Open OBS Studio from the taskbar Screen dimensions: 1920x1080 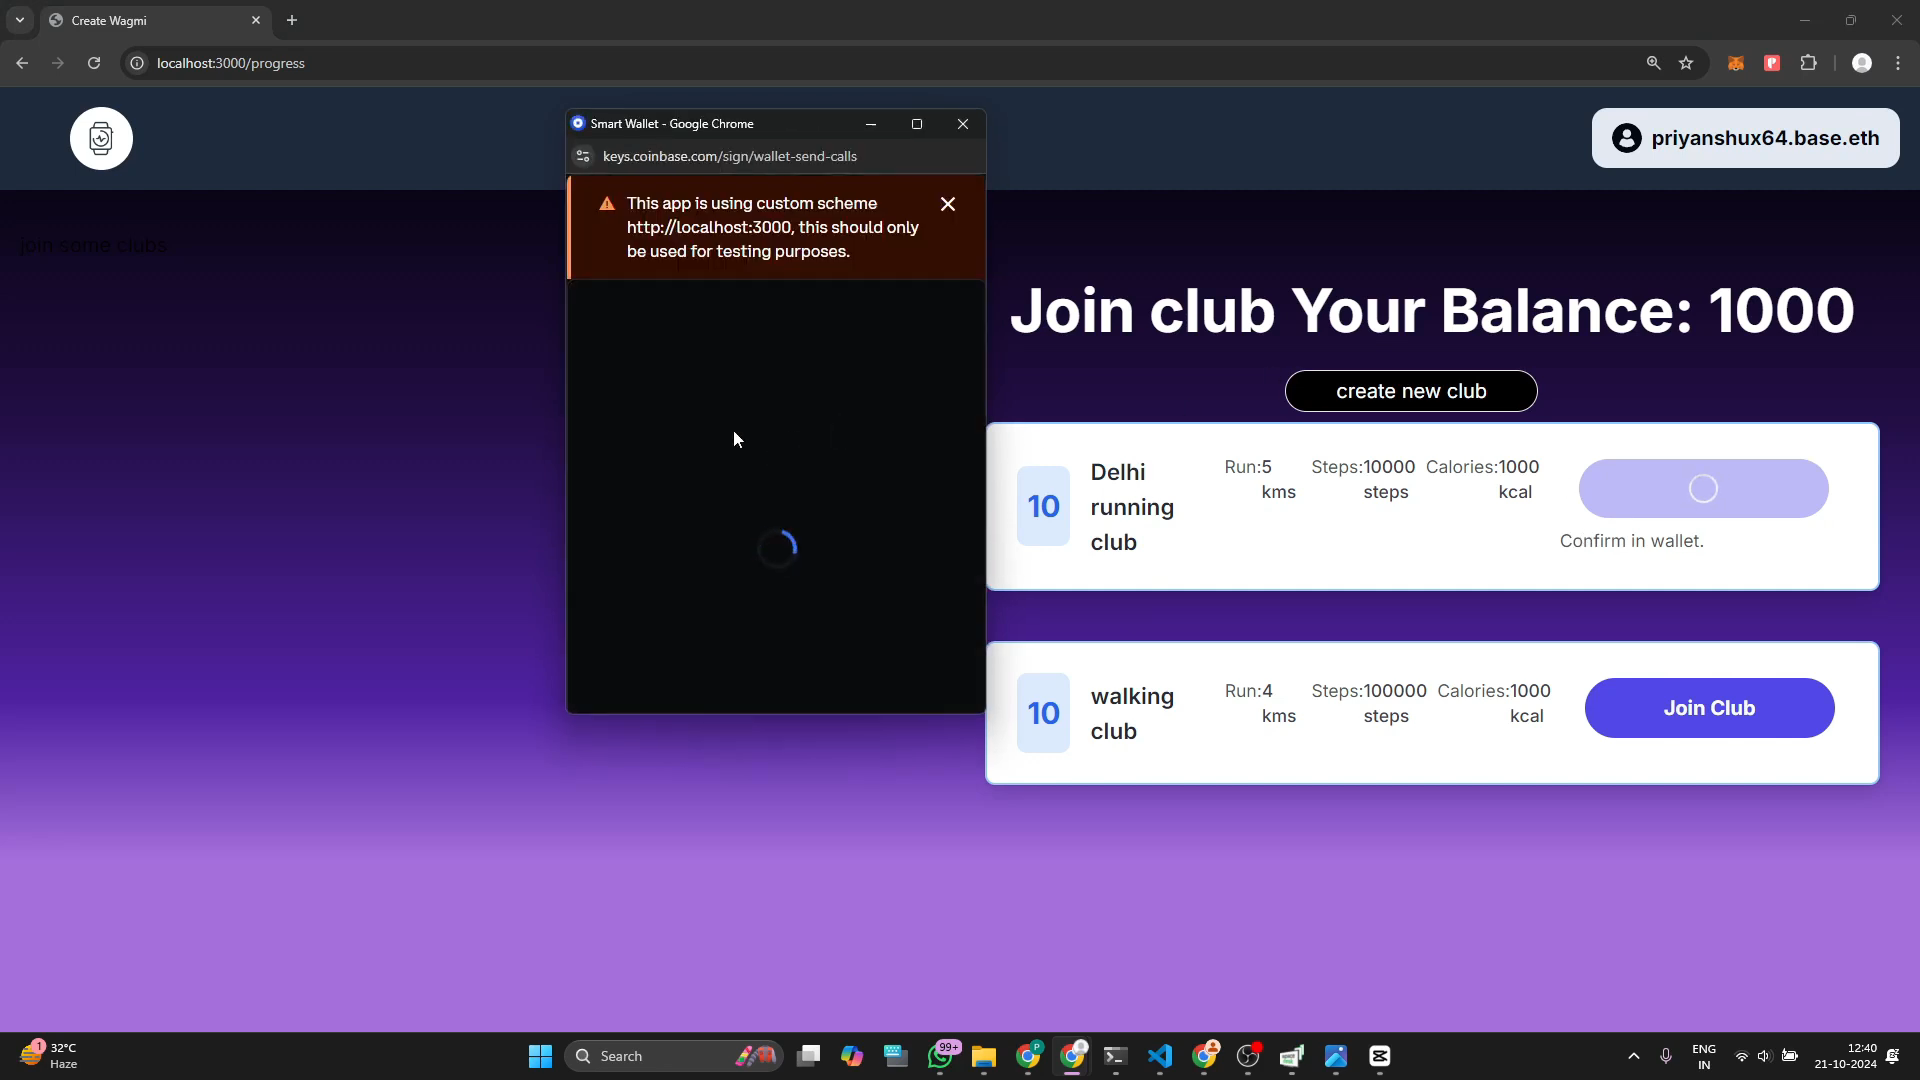1248,1056
